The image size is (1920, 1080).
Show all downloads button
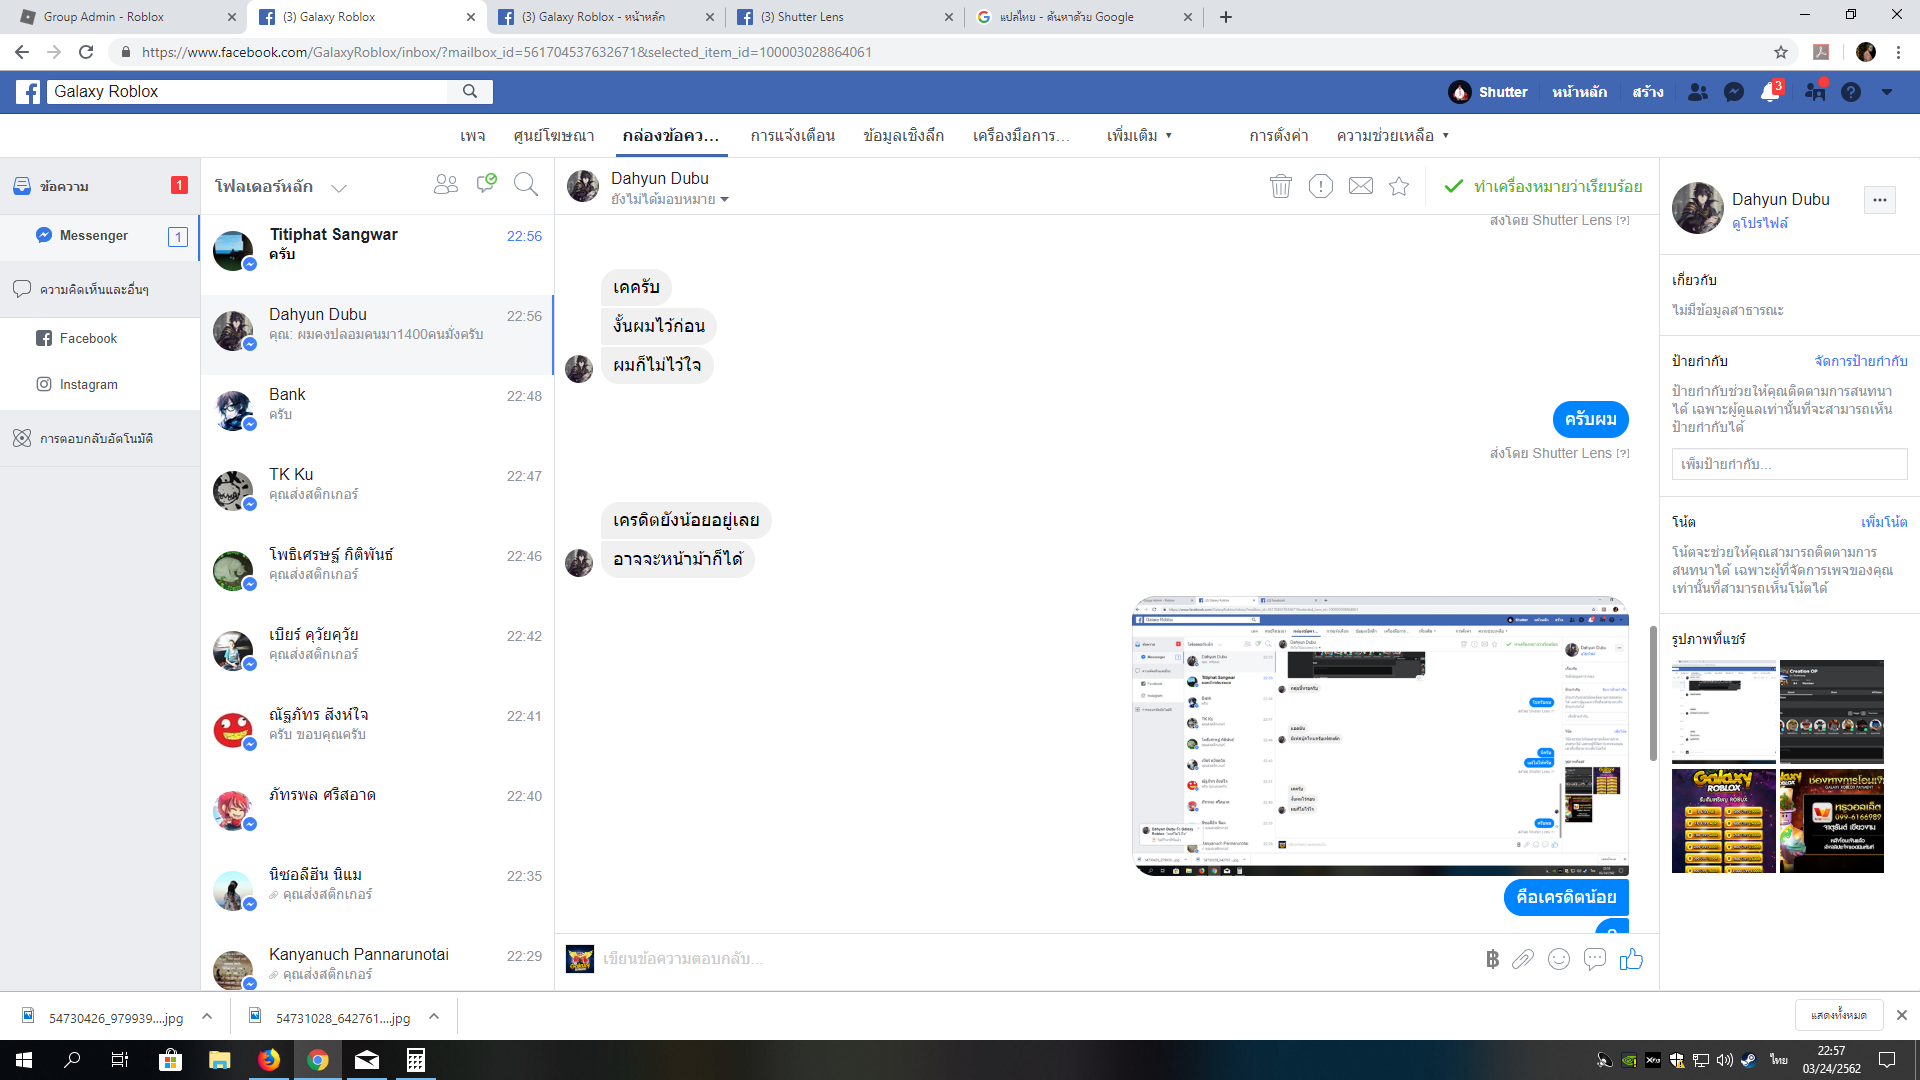pyautogui.click(x=1839, y=1015)
